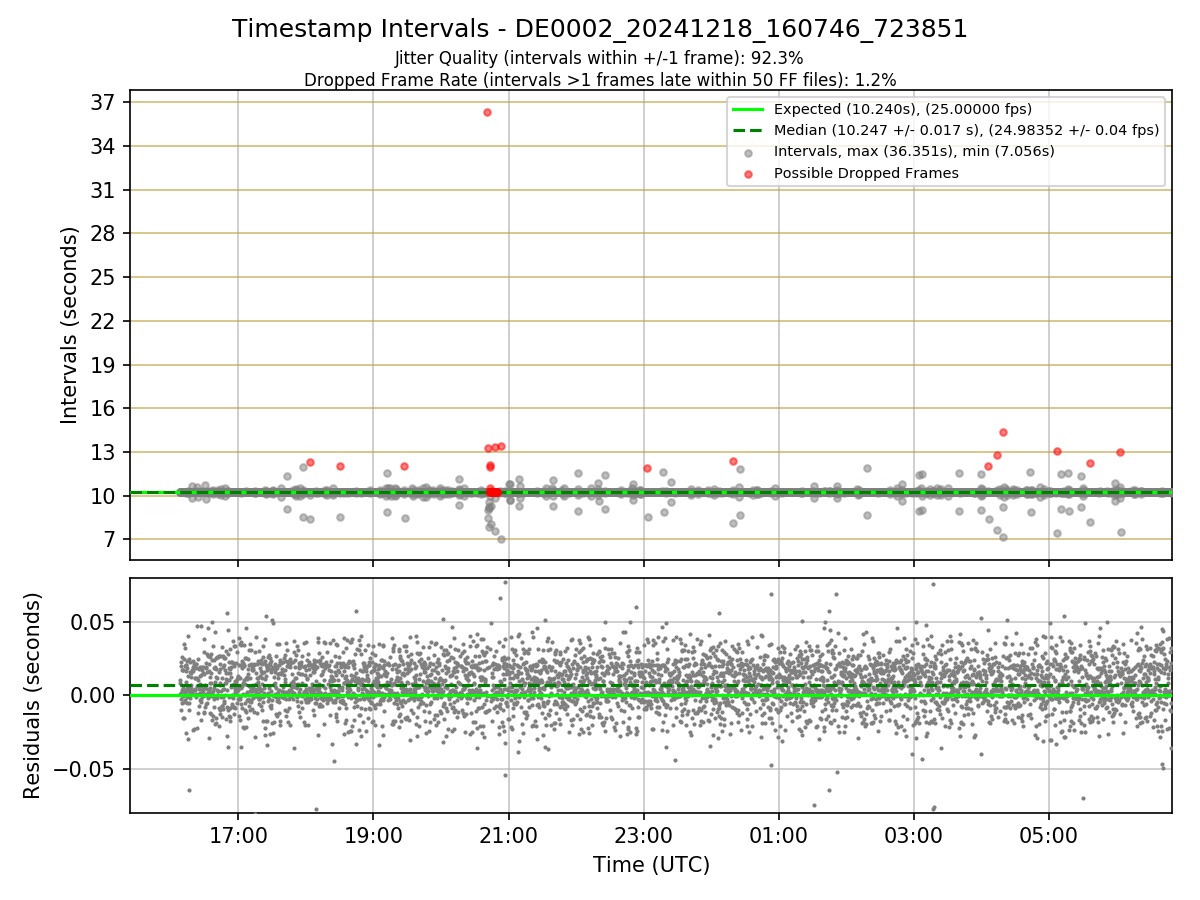Click the '17:00' x-axis tick label
Screen dimensions: 1200x900
238,835
